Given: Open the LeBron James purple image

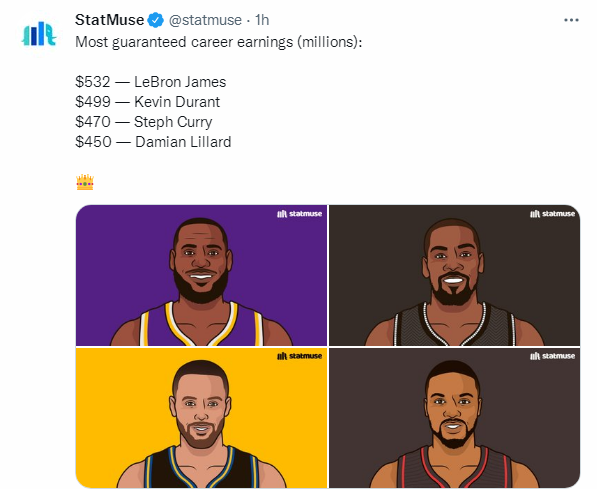Looking at the screenshot, I should (x=201, y=275).
